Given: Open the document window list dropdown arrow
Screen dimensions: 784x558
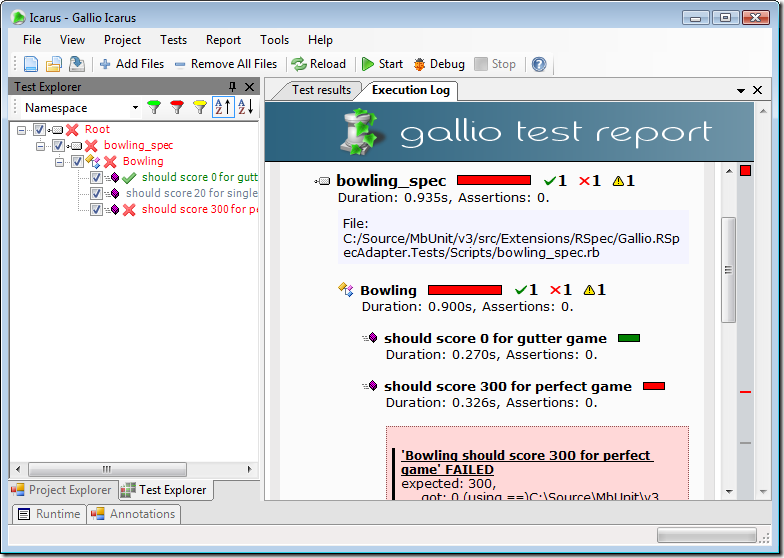Looking at the screenshot, I should [740, 90].
